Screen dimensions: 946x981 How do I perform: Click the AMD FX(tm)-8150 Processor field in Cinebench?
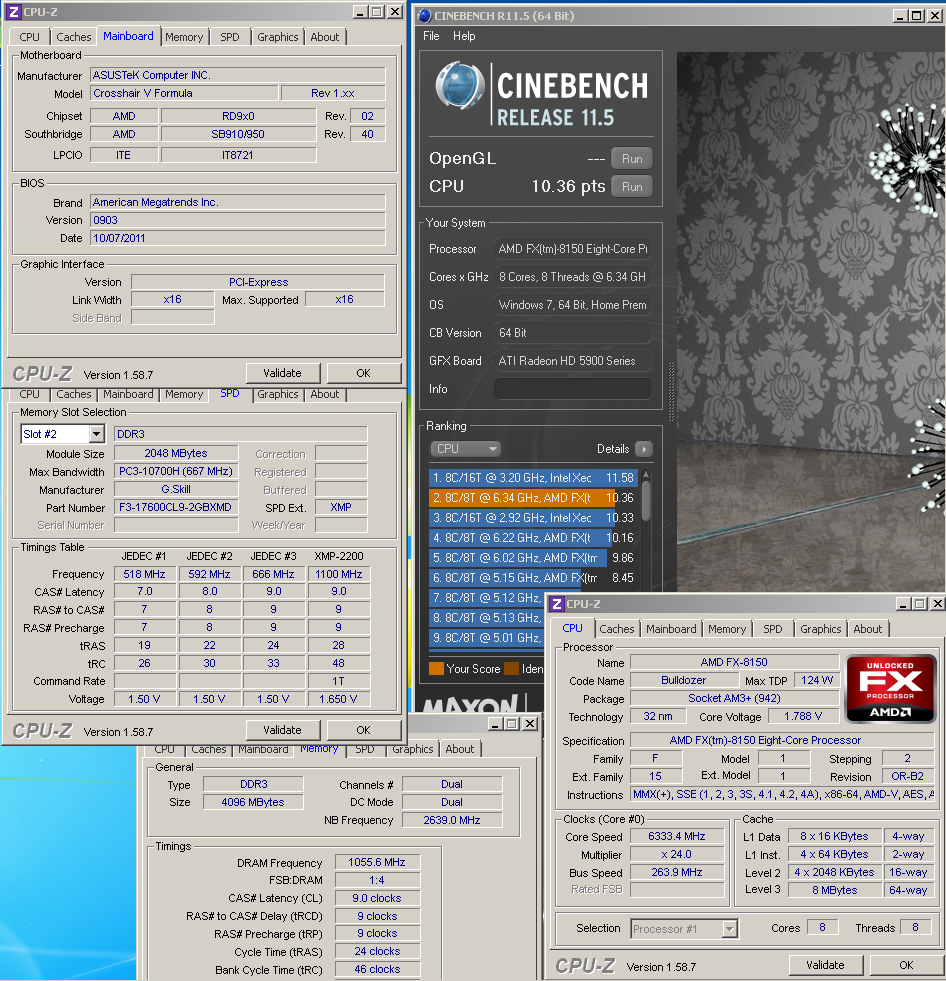coord(572,249)
